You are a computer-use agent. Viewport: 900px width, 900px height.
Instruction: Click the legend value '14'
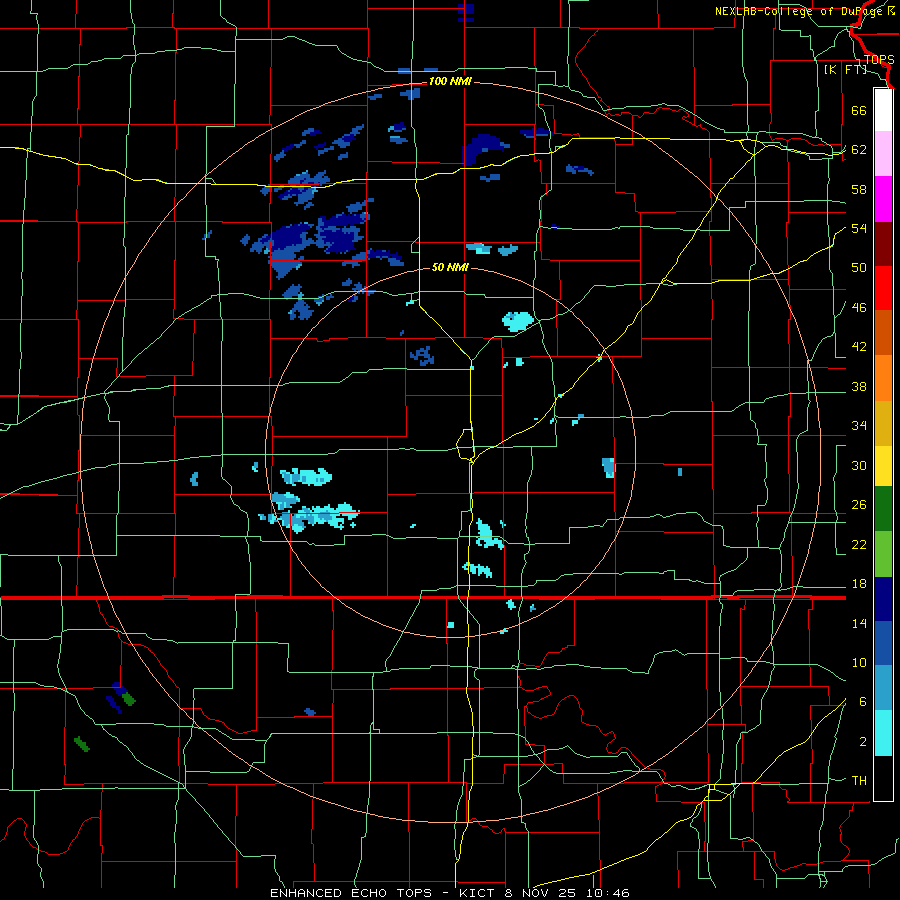click(x=859, y=623)
